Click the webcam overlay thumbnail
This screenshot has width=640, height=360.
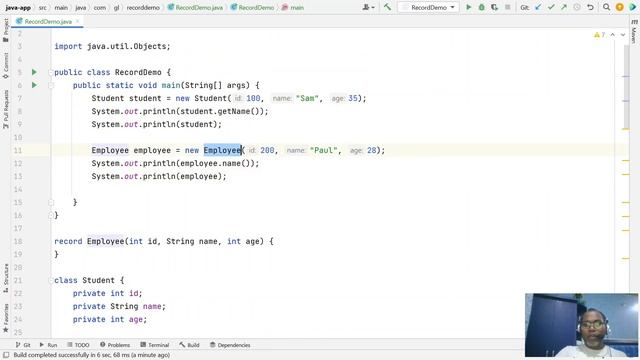pos(581,325)
